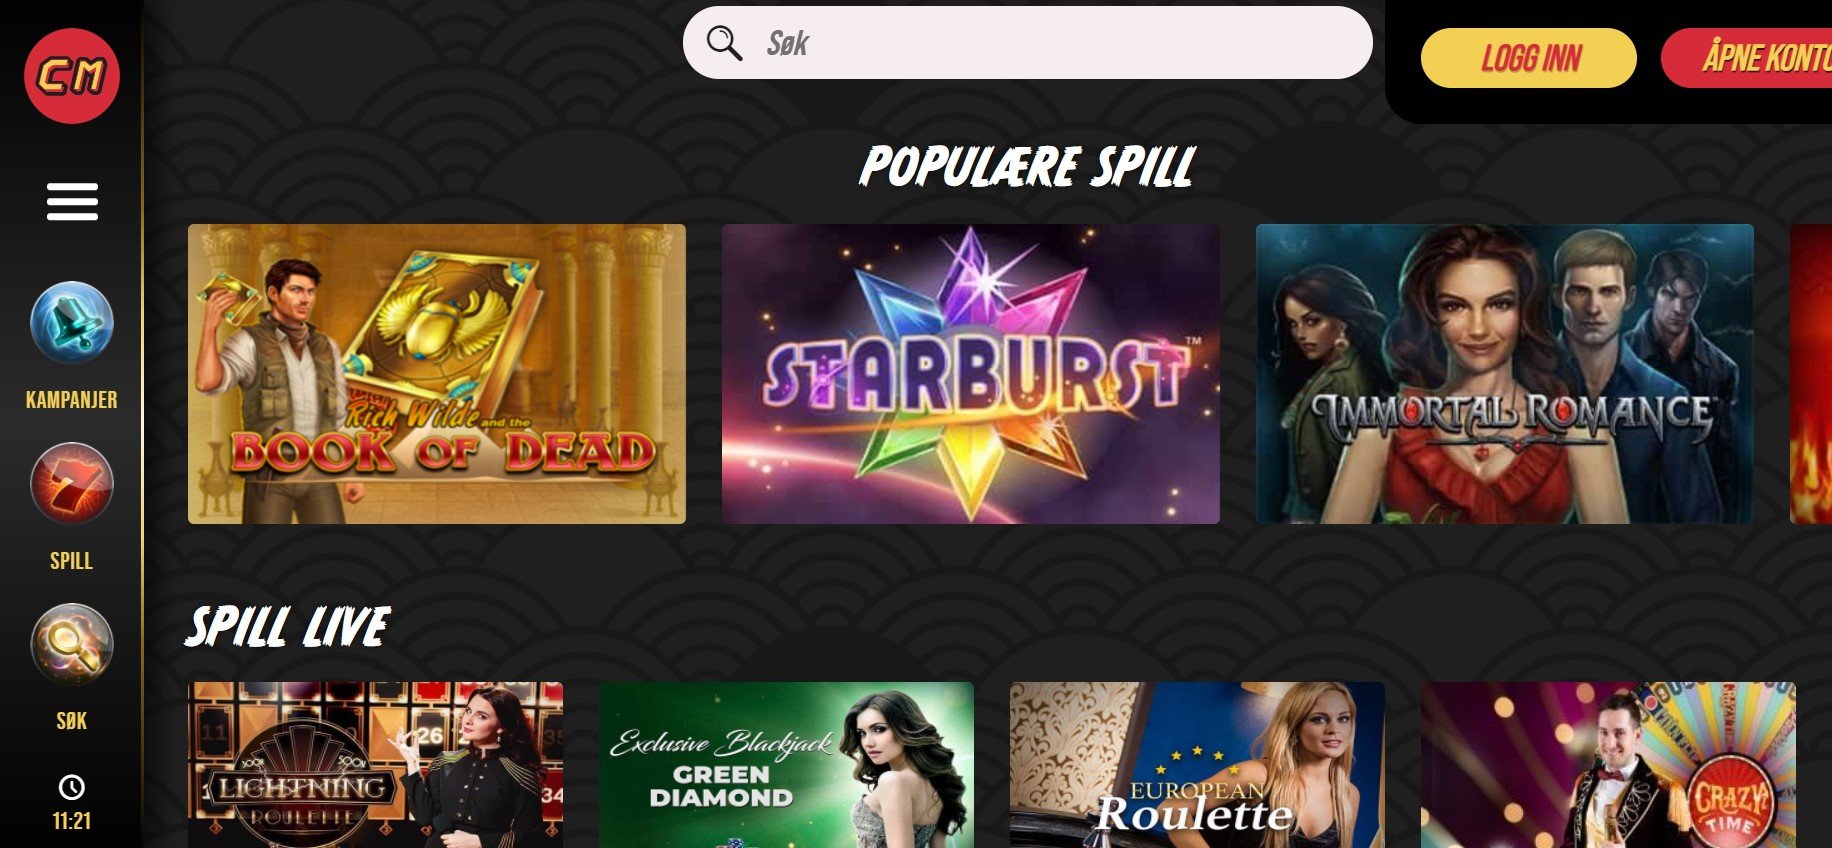This screenshot has height=848, width=1832.
Task: Open Immortal Romance game tile
Action: click(1505, 374)
